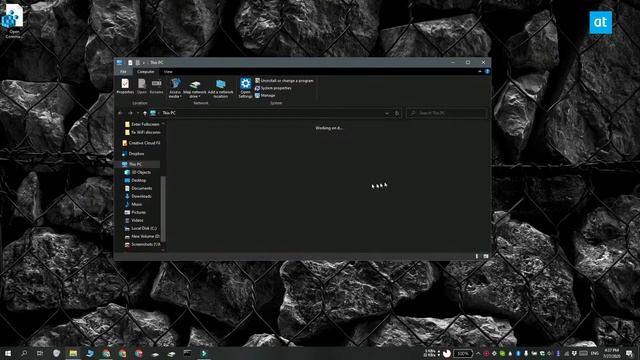Click the File Explorer taskbar icon
Screen dimensions: 640x360
click(73, 353)
